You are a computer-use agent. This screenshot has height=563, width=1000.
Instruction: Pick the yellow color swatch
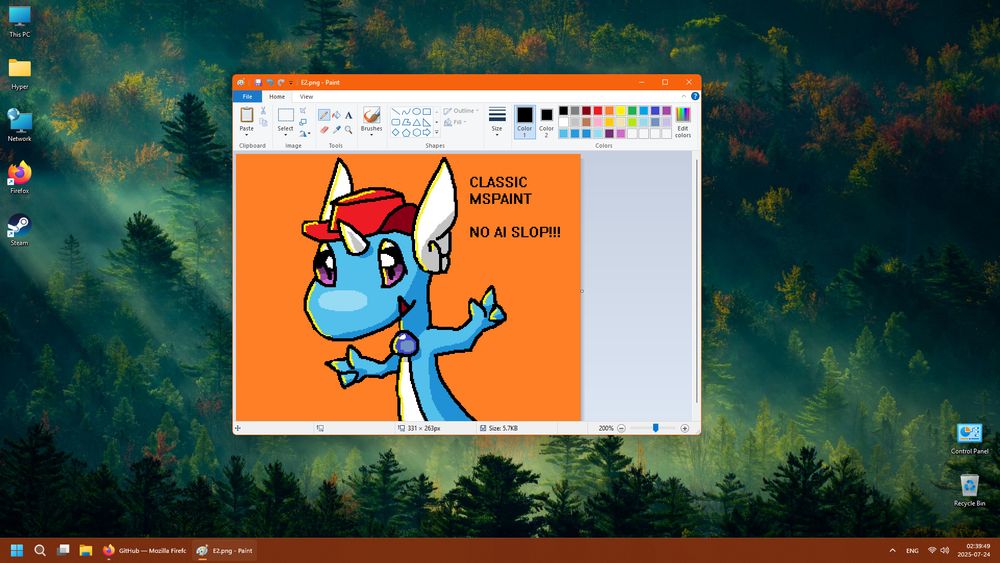coord(621,110)
